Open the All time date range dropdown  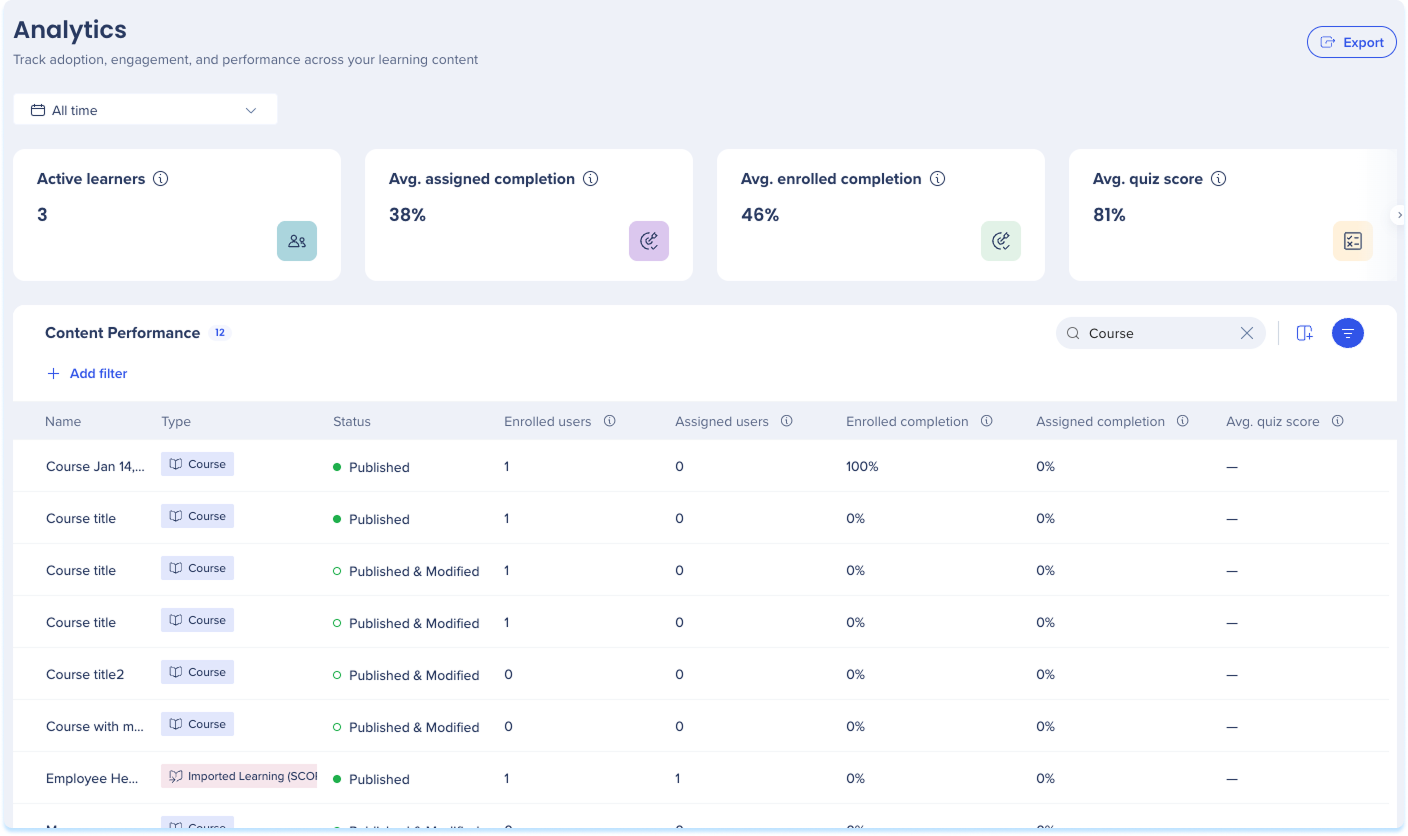coord(145,110)
